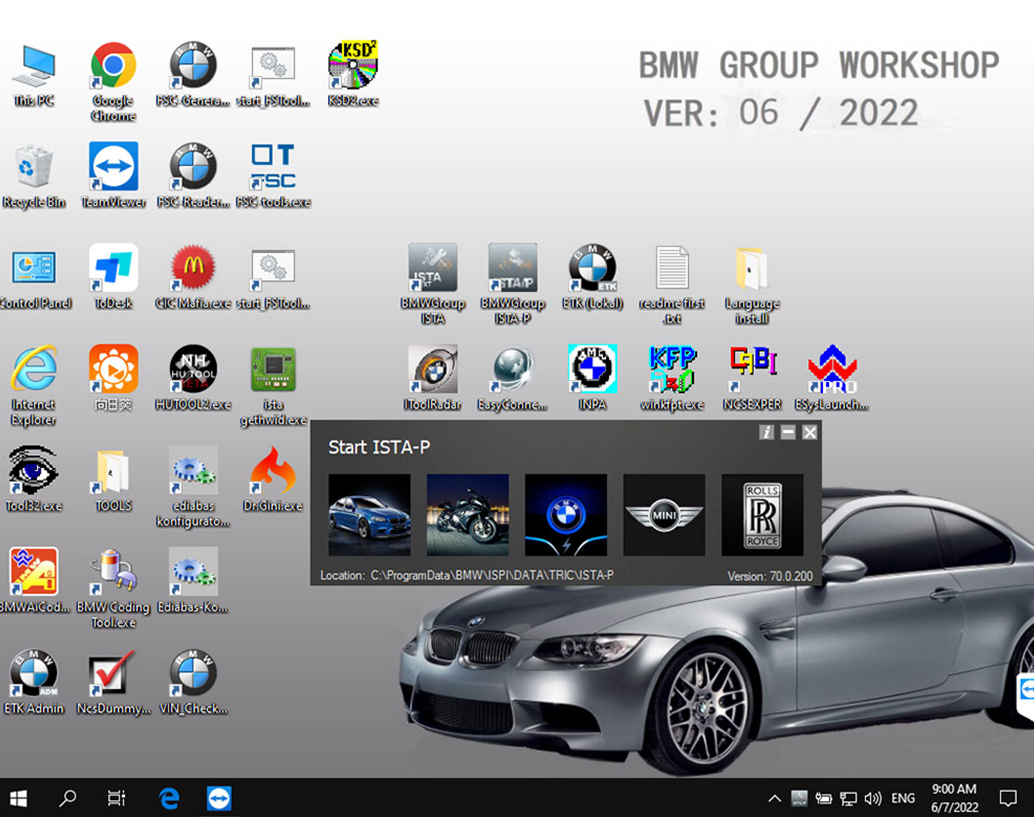Select the KSD2.exe desktop icon

point(353,74)
